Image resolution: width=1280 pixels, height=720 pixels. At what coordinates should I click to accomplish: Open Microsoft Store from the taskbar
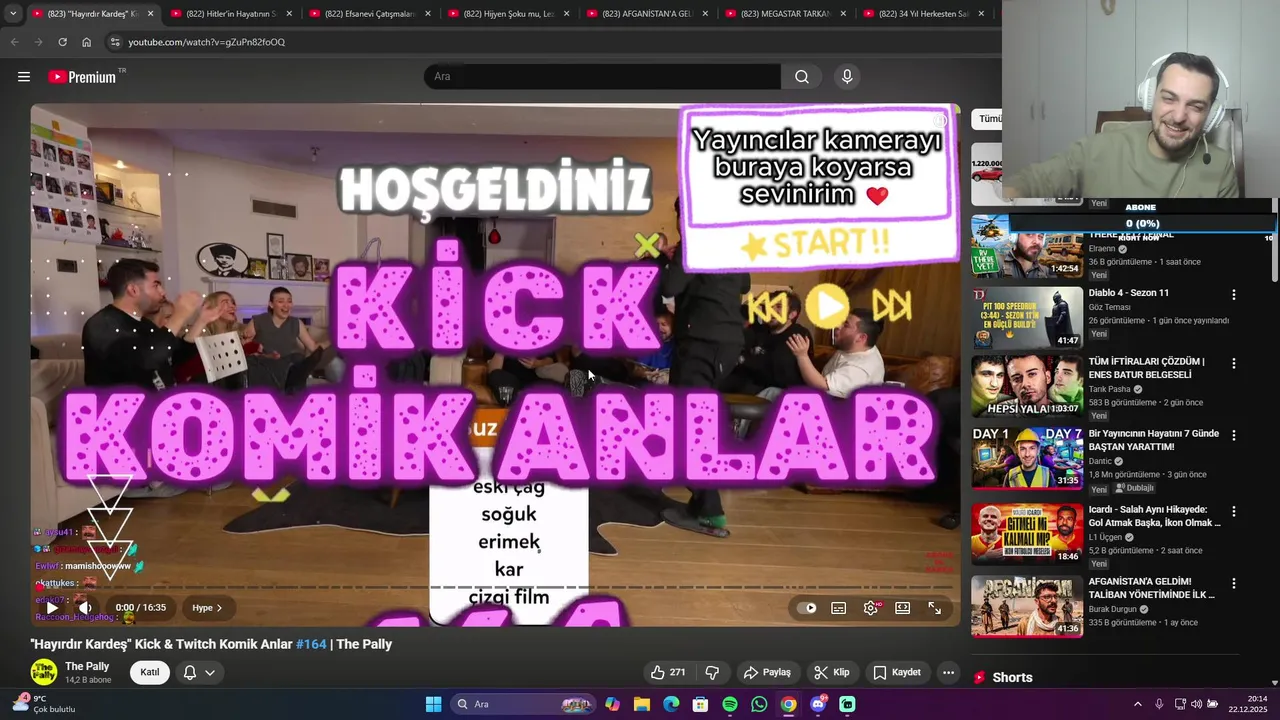[x=700, y=704]
